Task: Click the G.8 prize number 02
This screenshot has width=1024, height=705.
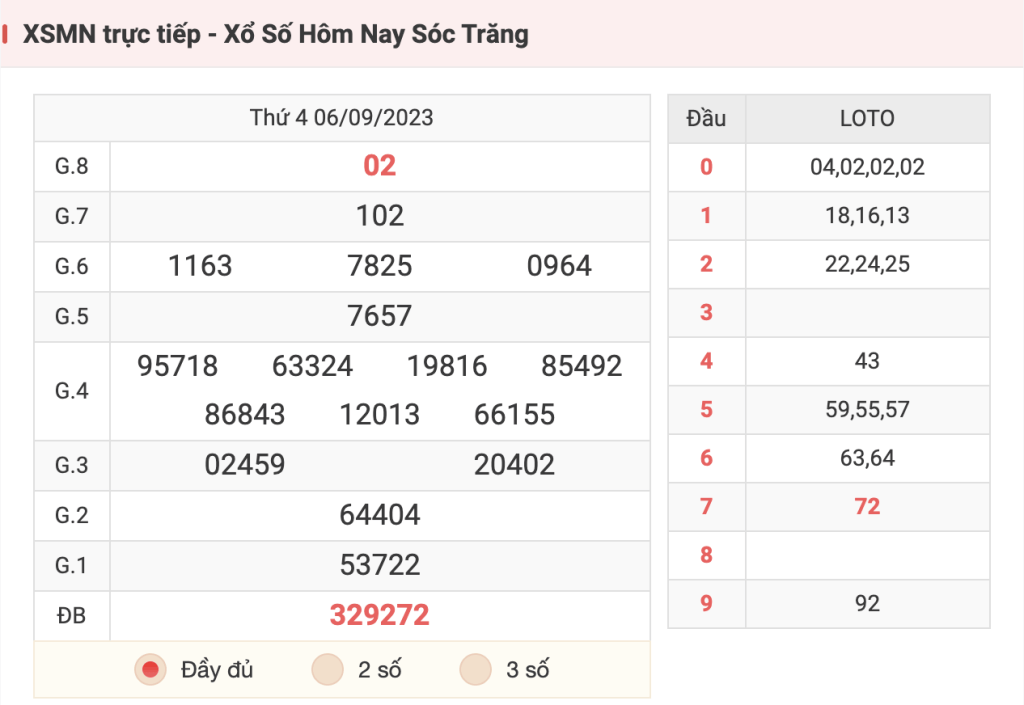Action: click(x=379, y=166)
